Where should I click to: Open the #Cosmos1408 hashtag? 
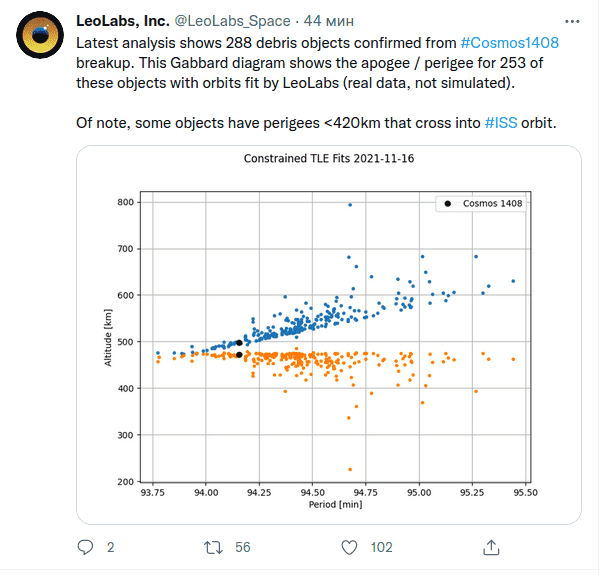tap(510, 43)
